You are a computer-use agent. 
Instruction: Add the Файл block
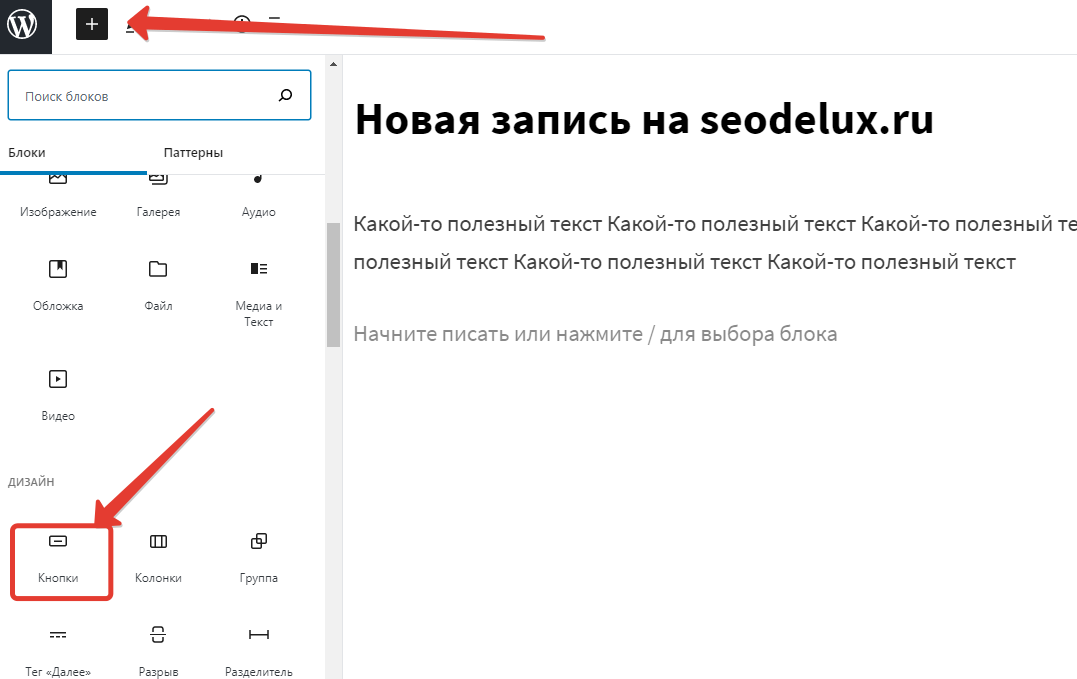pos(158,285)
